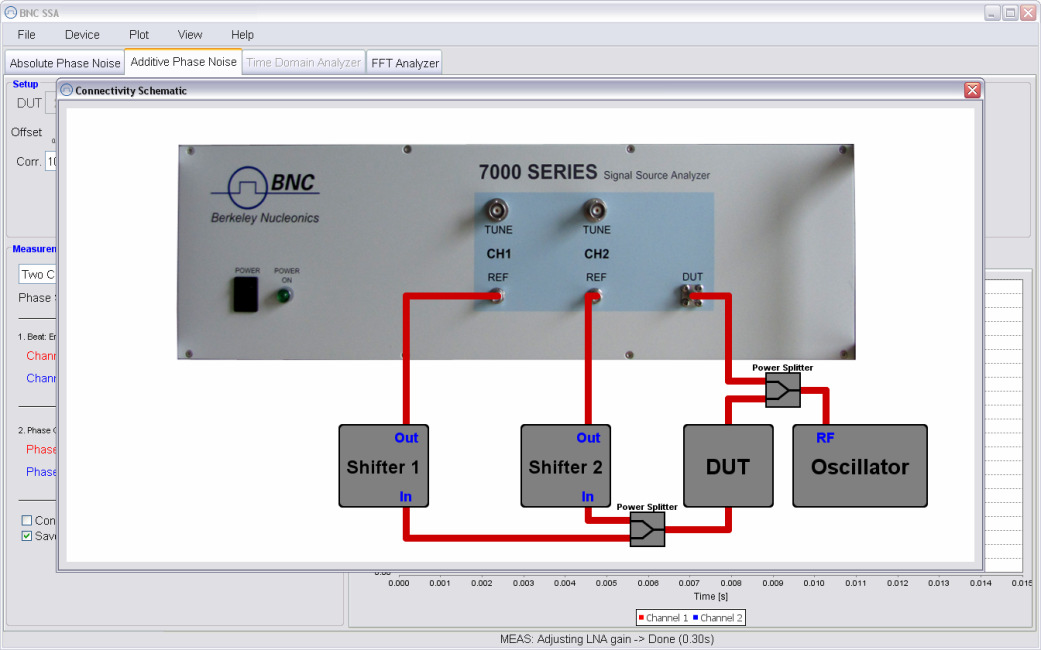
Task: Click the Time Domain Analyzer tab
Action: (303, 62)
